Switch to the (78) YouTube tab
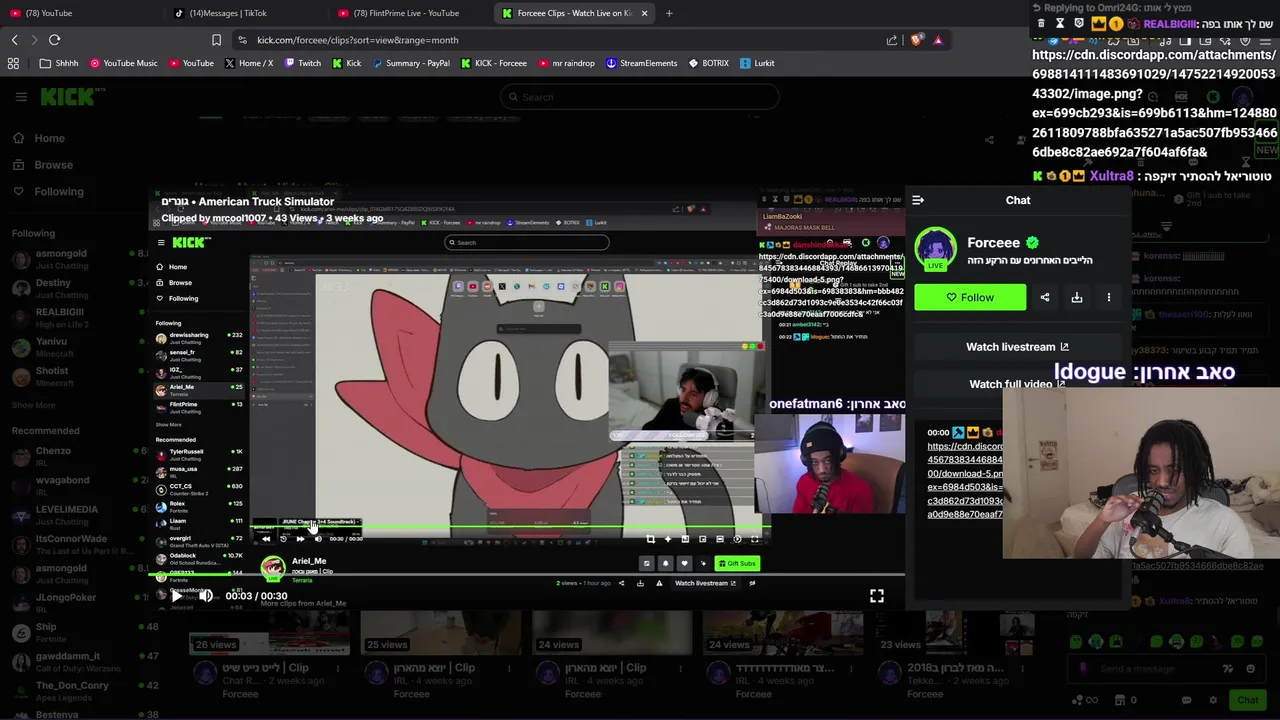Viewport: 1280px width, 720px height. 80,13
